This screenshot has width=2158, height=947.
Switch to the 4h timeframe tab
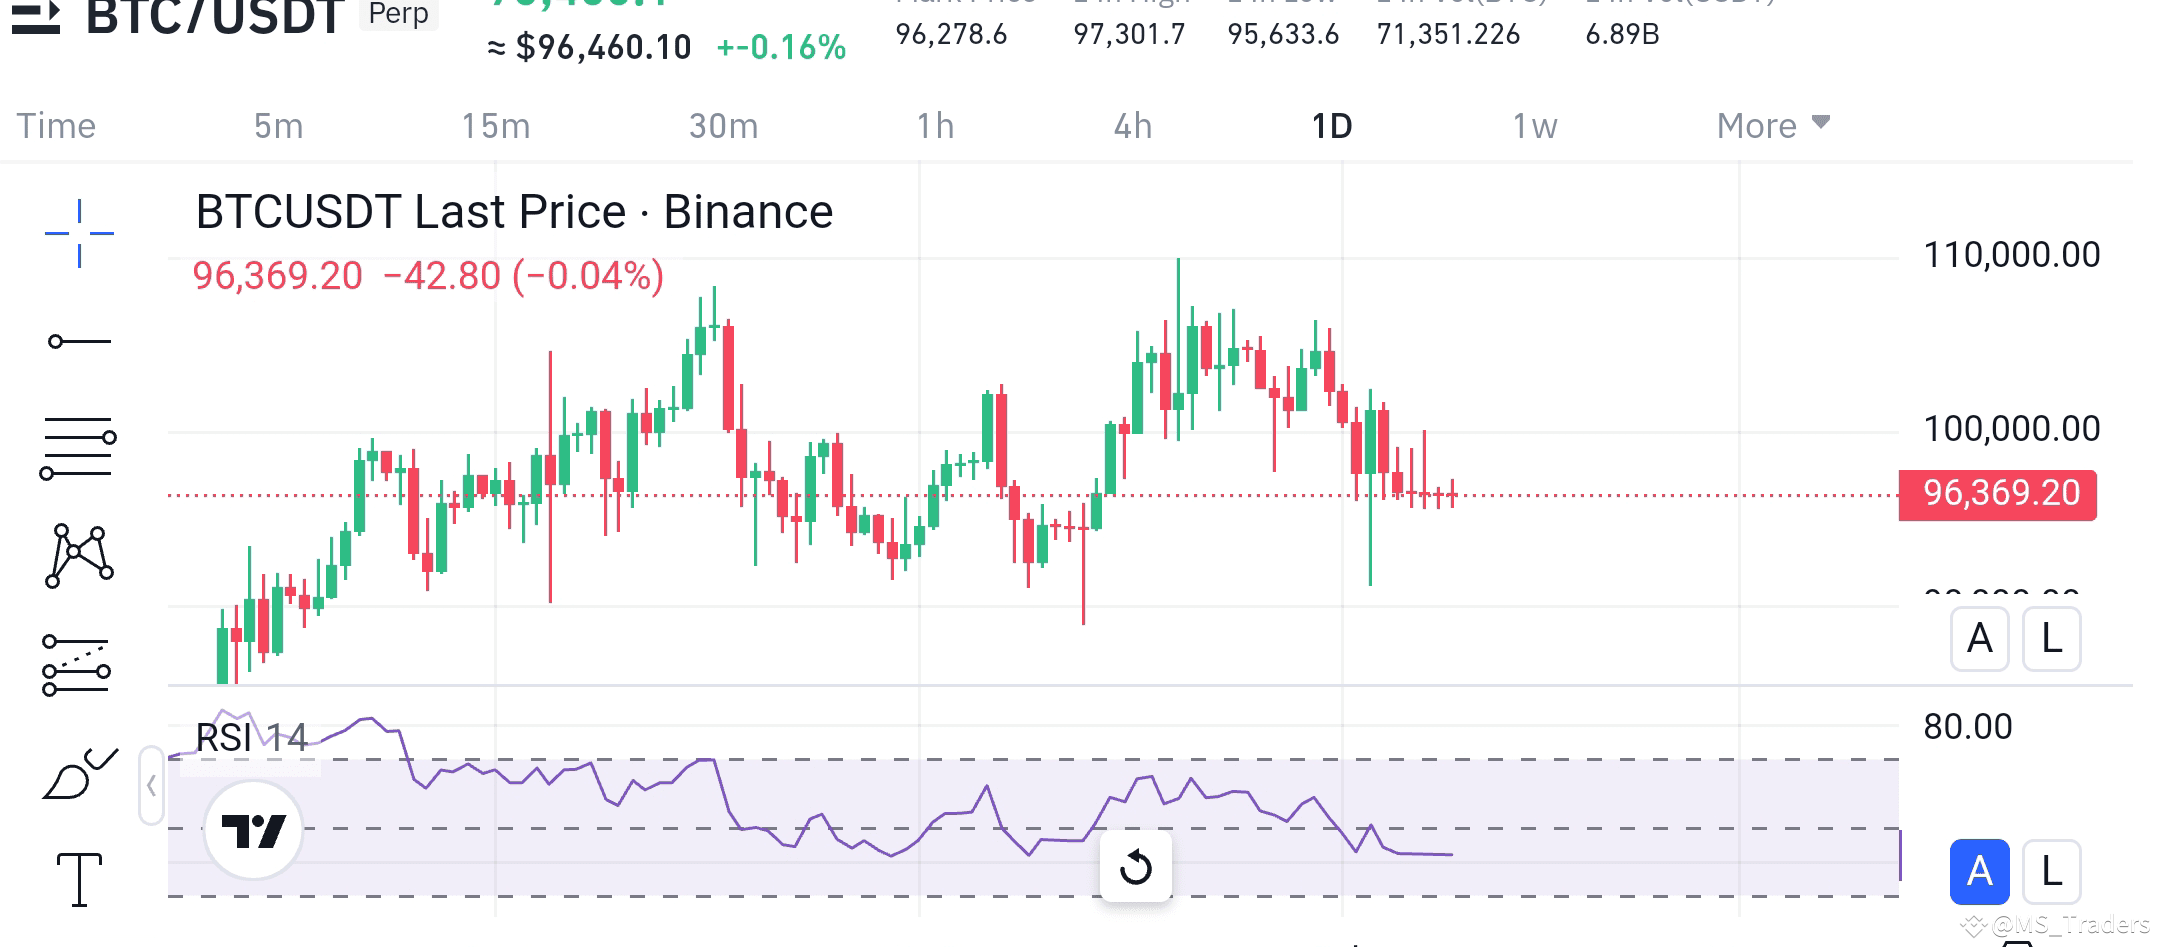coord(1133,126)
